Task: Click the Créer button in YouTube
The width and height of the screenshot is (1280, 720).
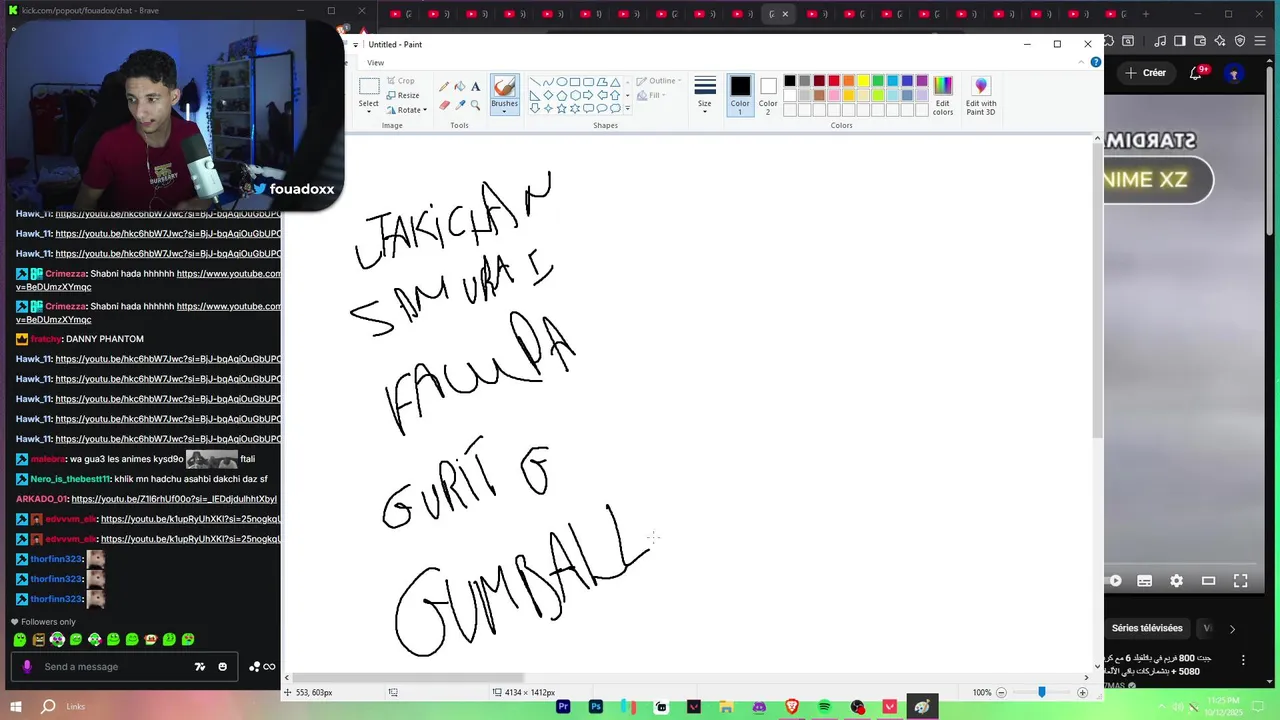Action: click(x=1146, y=73)
